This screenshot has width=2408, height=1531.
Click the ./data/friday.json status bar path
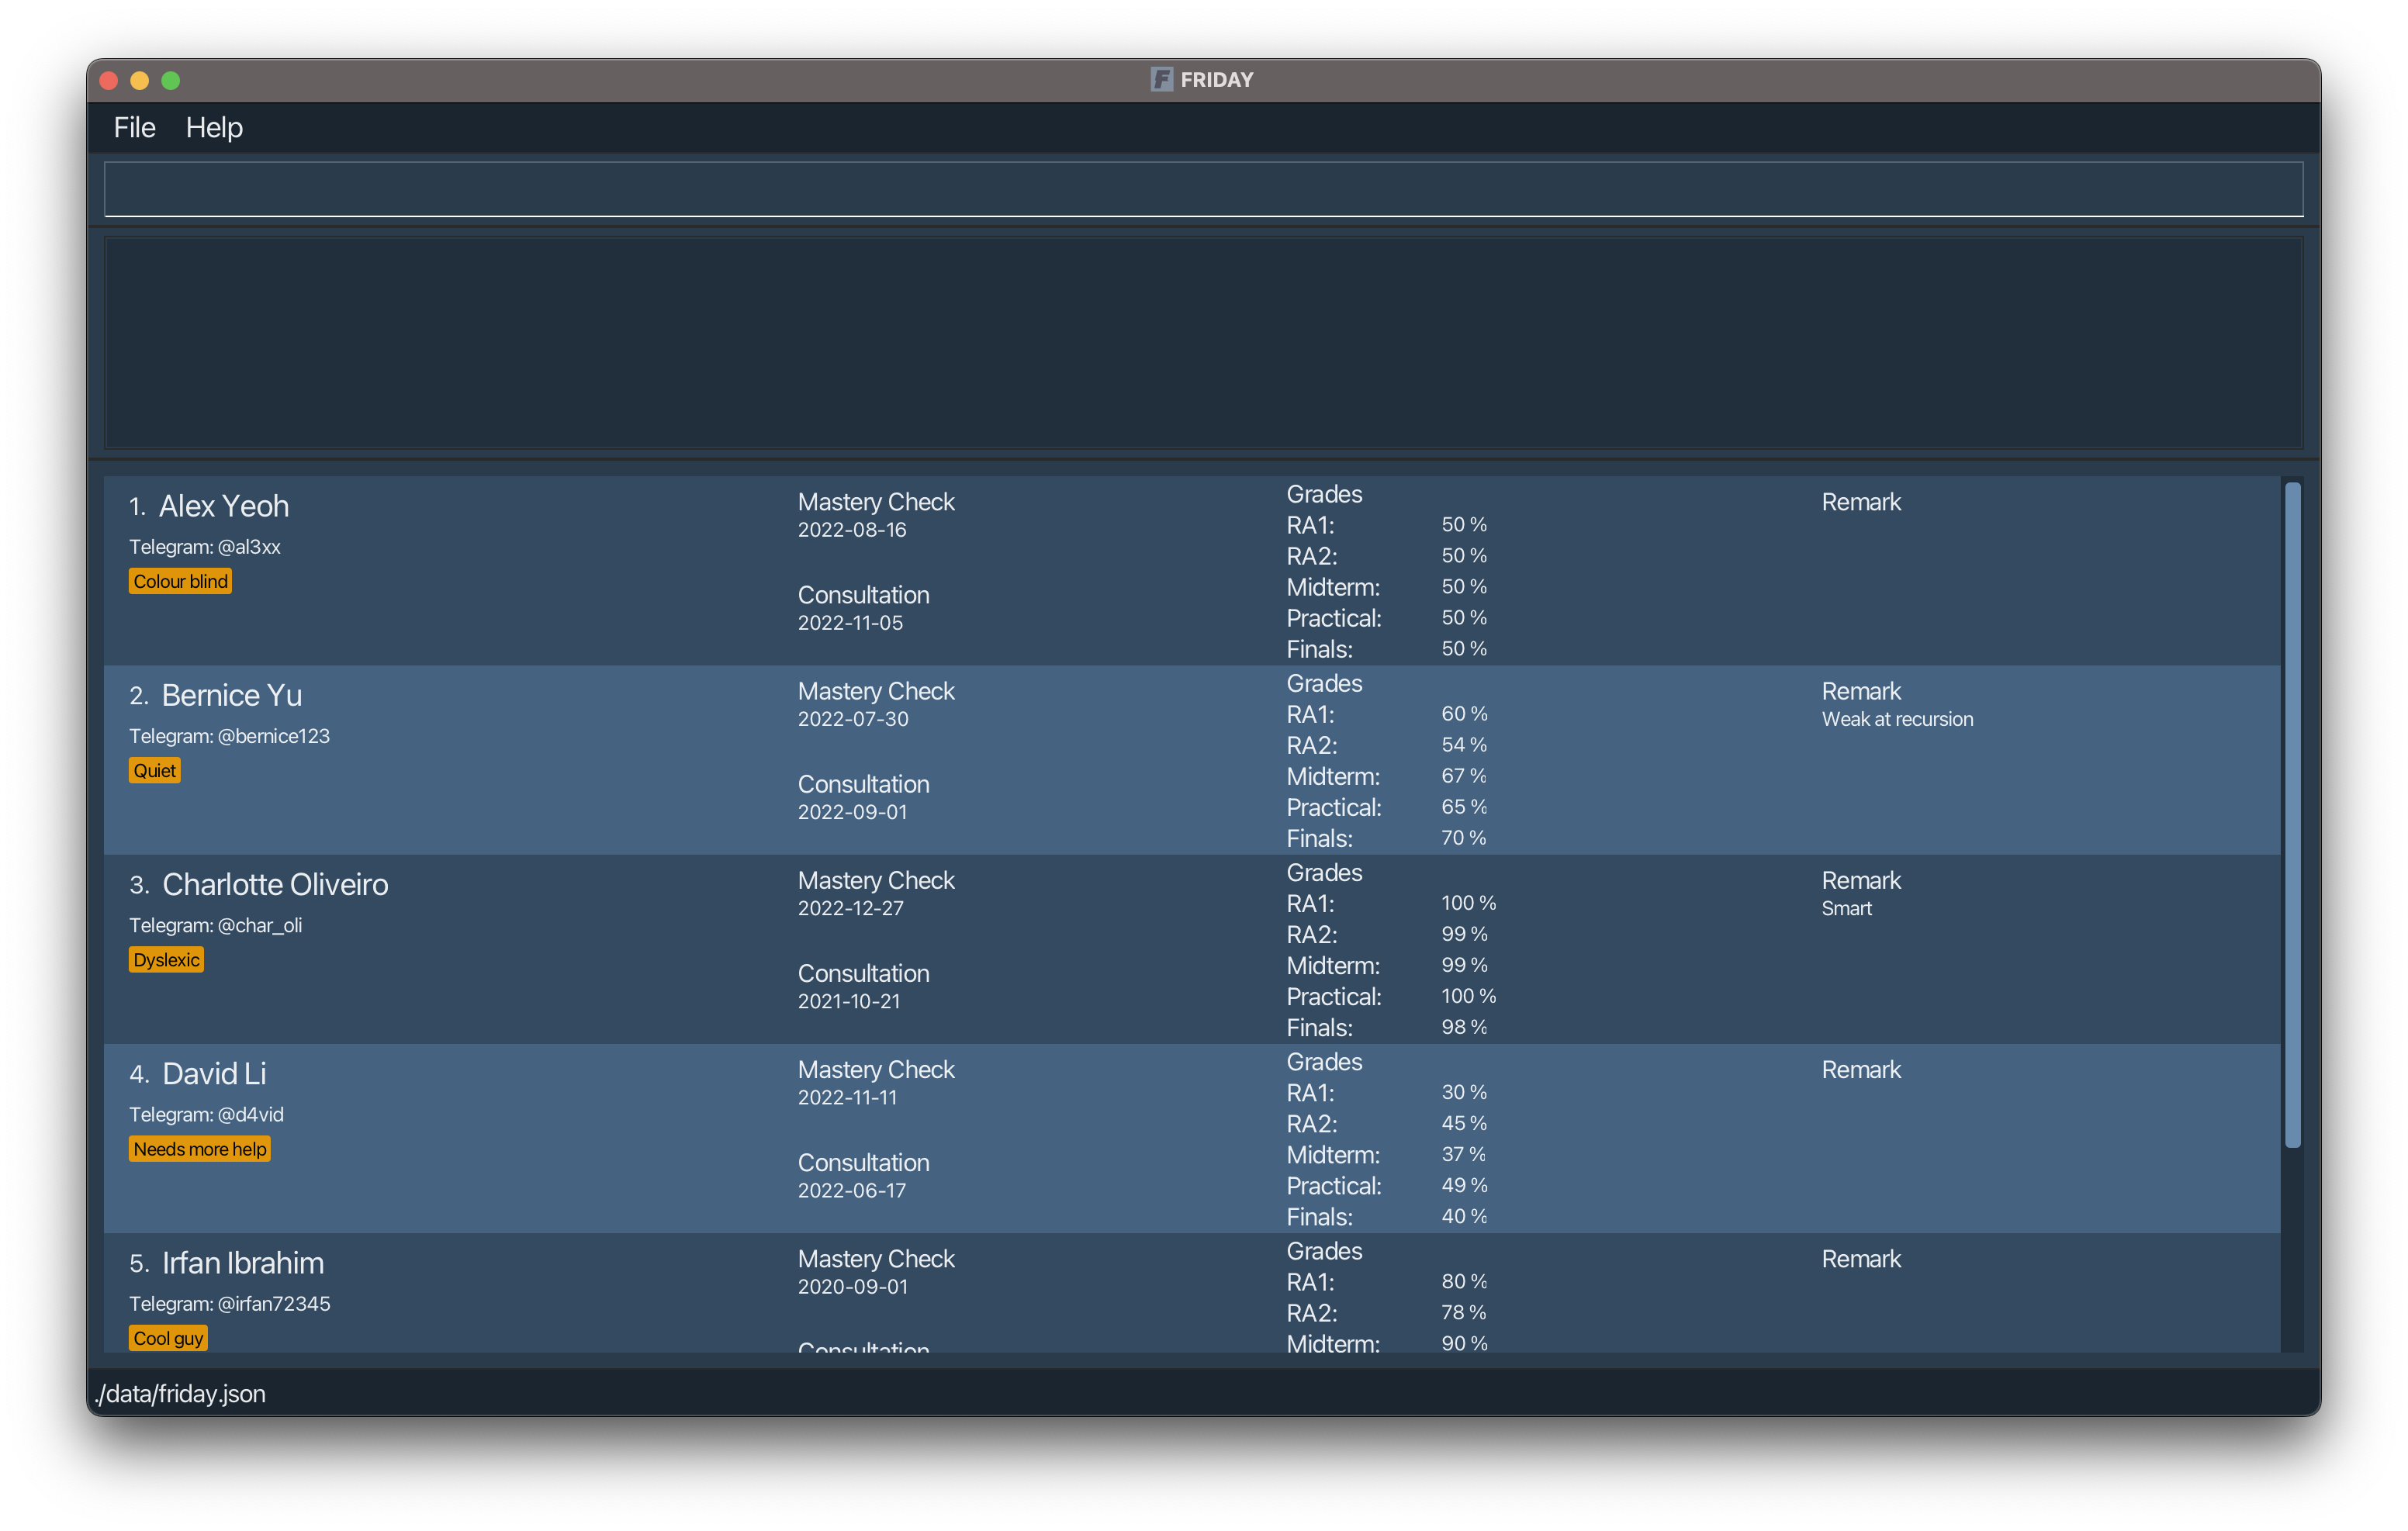(x=180, y=1394)
